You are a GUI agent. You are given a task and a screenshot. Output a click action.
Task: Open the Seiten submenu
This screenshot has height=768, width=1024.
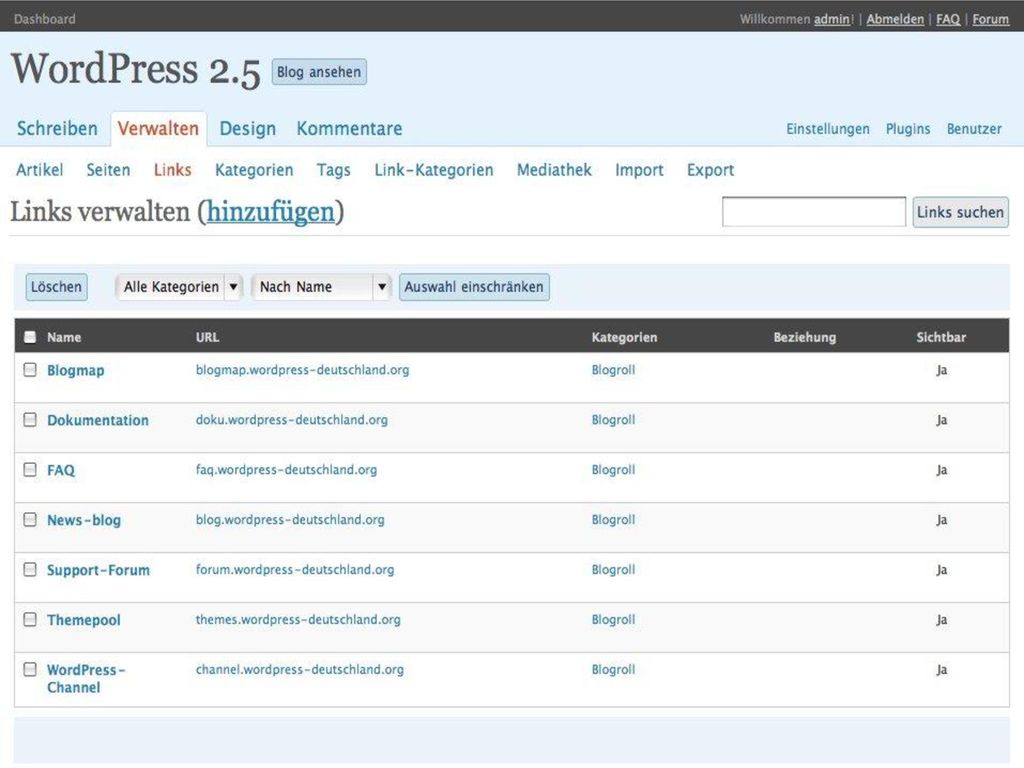108,170
